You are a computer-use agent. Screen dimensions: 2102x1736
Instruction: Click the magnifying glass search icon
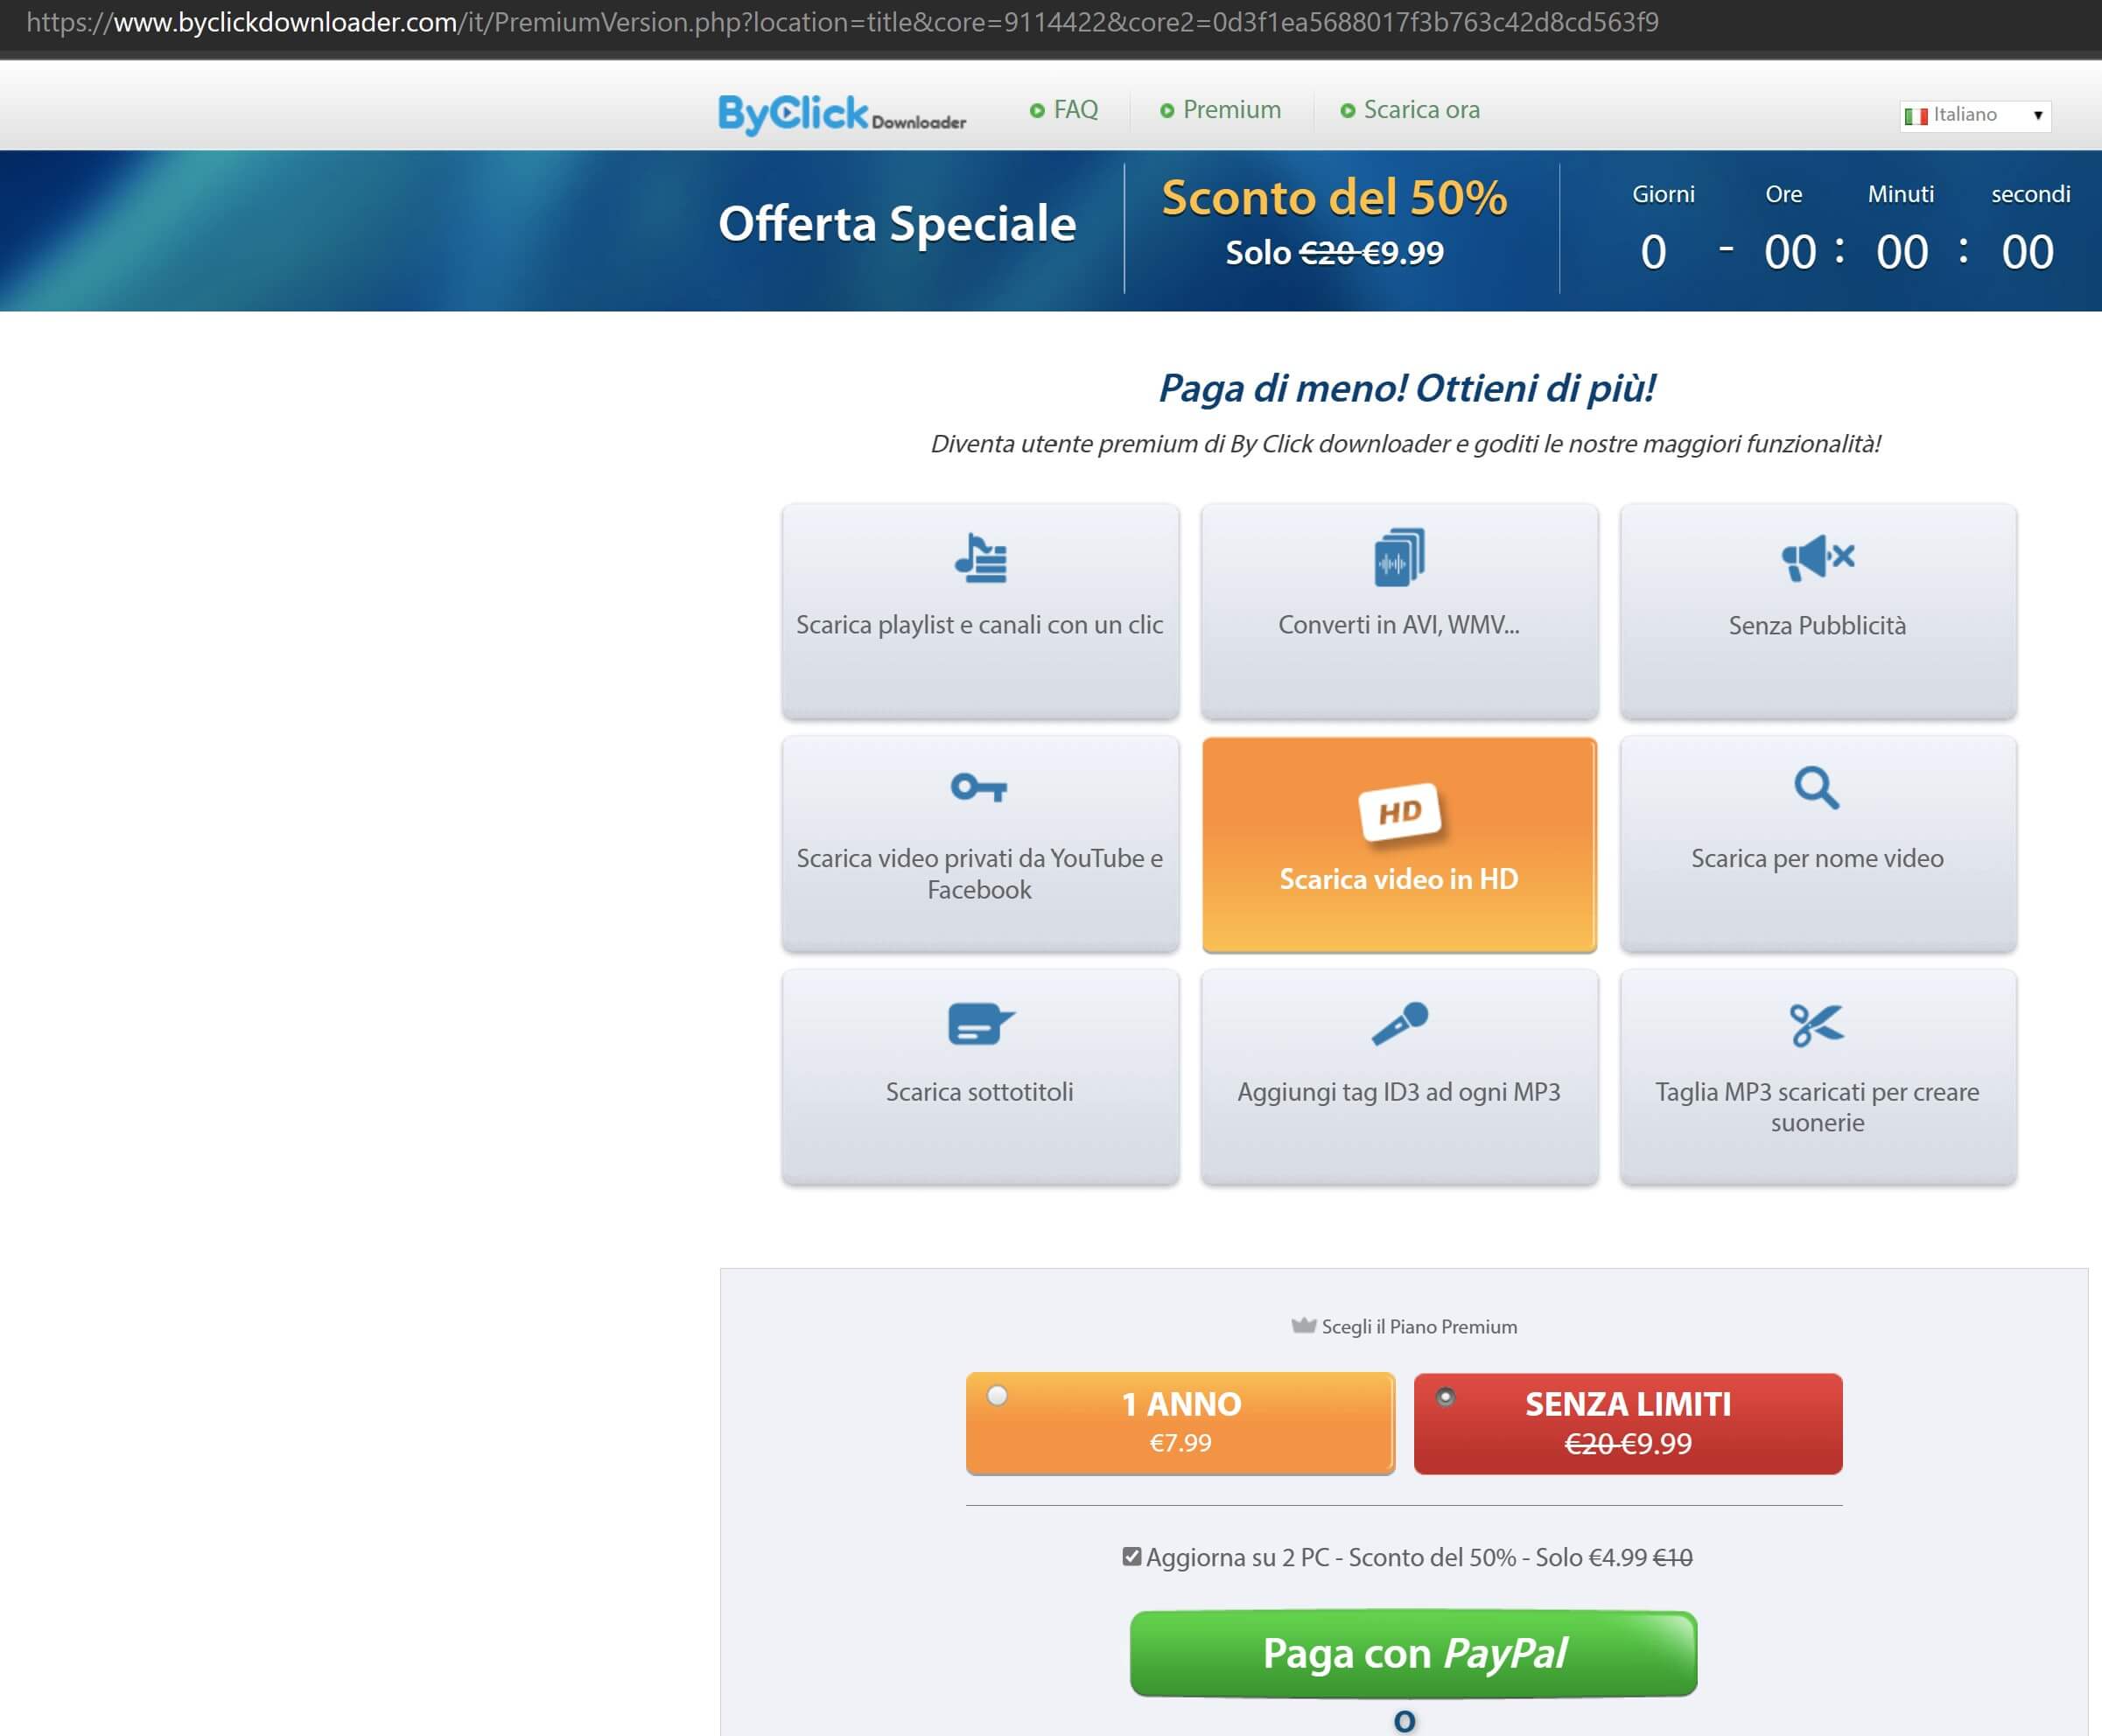1816,788
